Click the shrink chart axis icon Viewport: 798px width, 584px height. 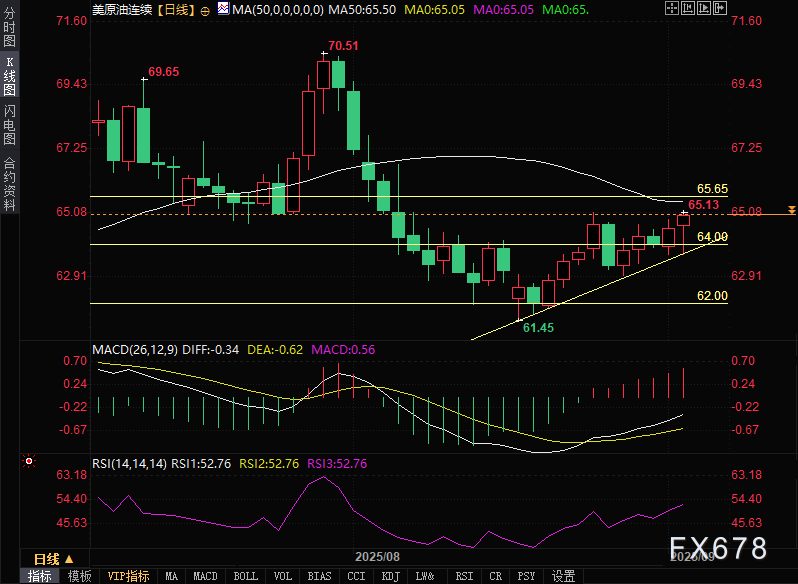click(688, 8)
